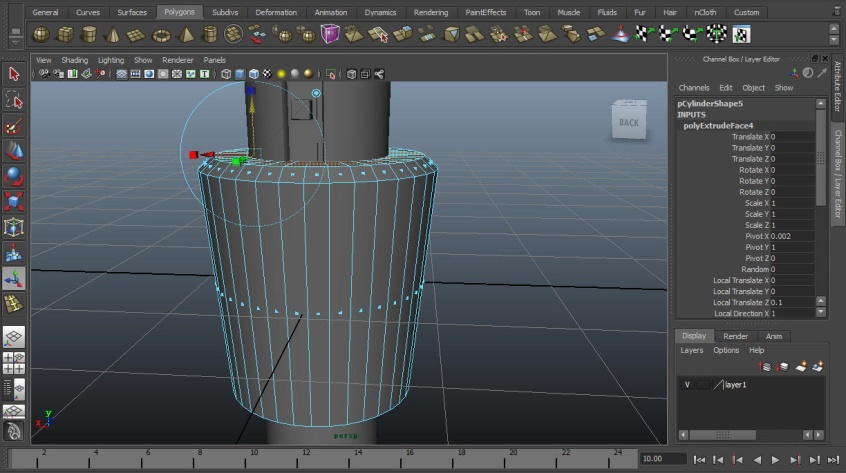Choose the Paint Selection tool
Image resolution: width=846 pixels, height=473 pixels.
14,126
